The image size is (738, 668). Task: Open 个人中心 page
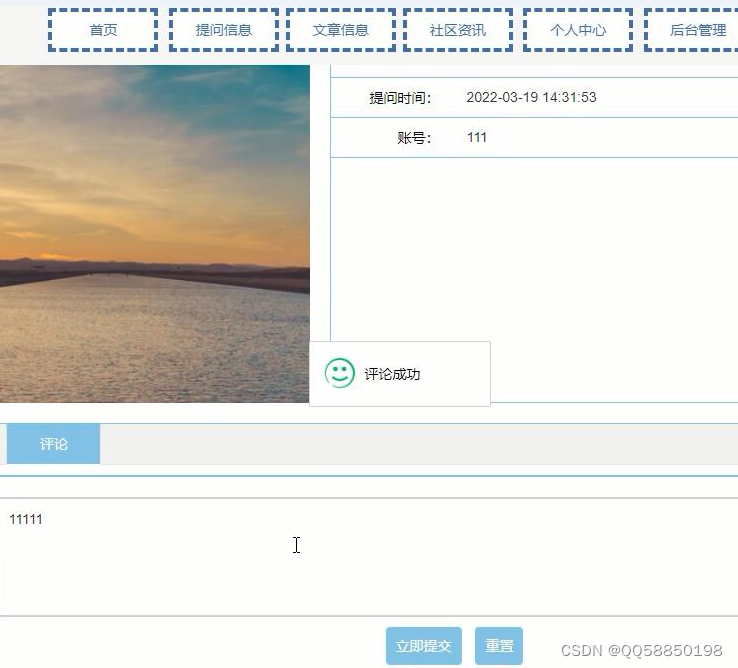tap(578, 30)
